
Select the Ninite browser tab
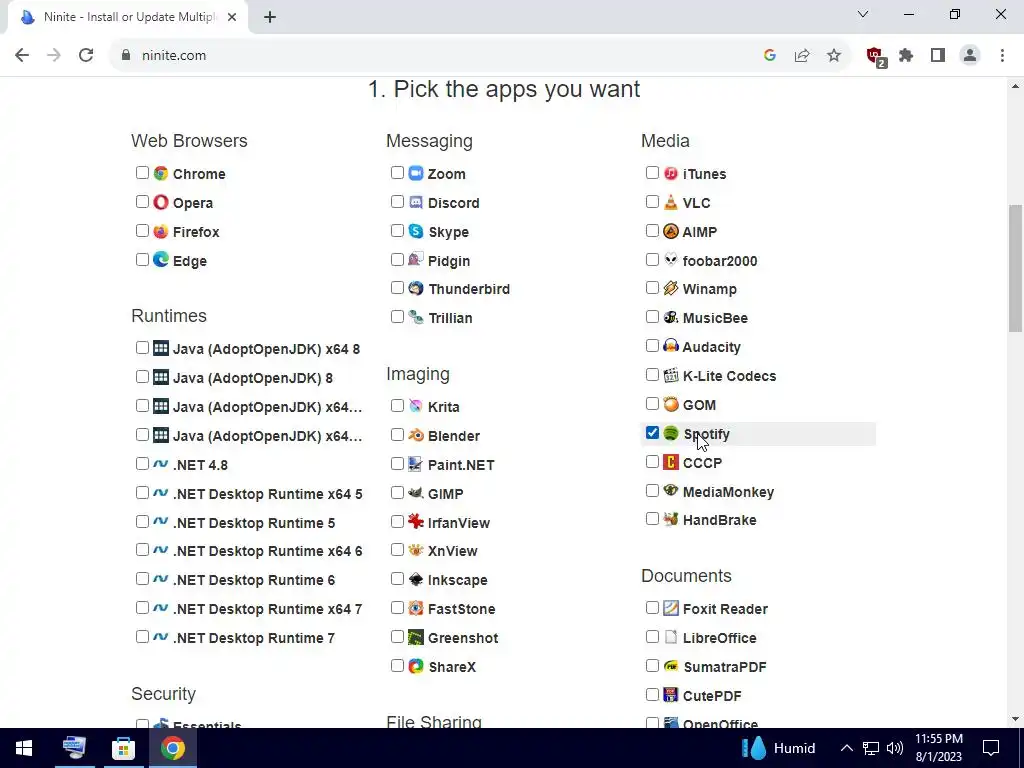tap(127, 17)
